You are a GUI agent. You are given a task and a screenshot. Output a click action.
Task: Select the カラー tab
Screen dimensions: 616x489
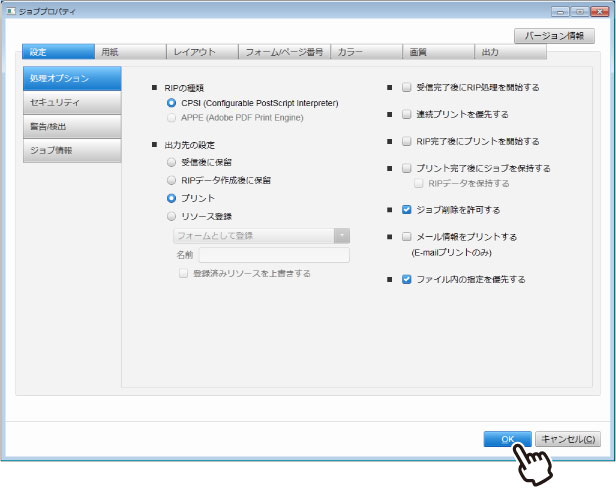[367, 52]
